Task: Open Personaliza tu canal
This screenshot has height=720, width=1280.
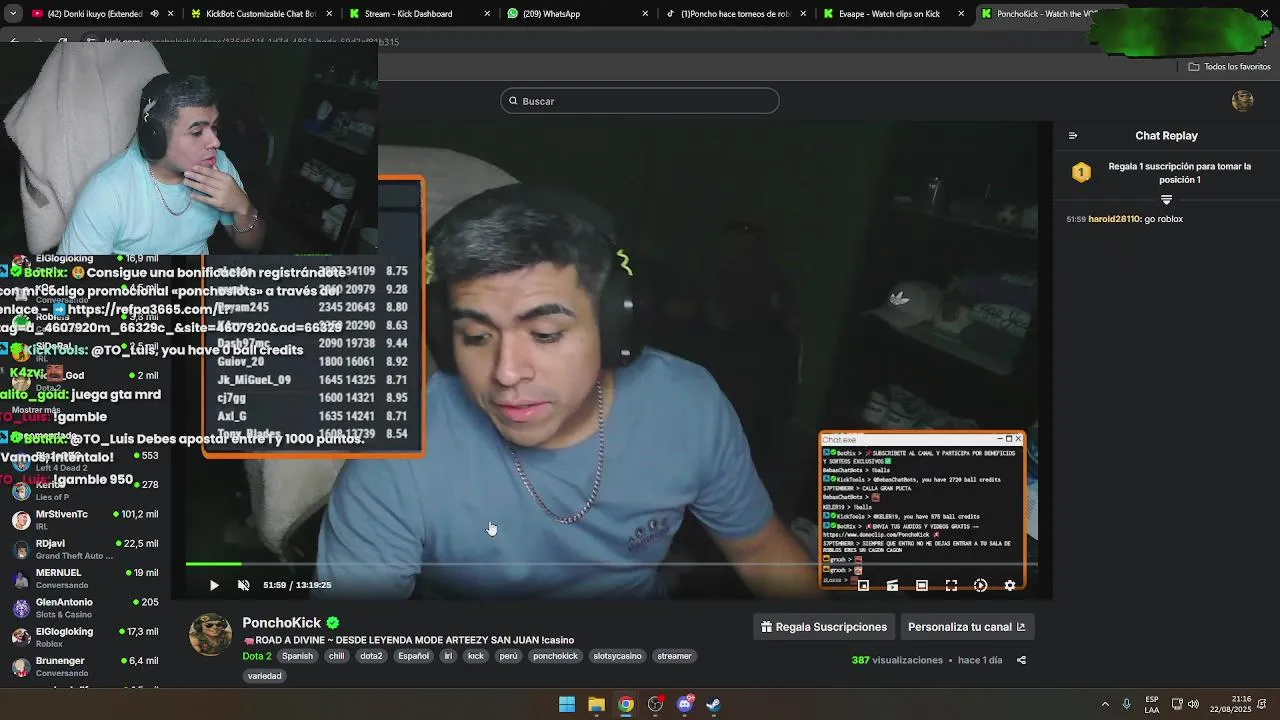Action: [x=966, y=627]
